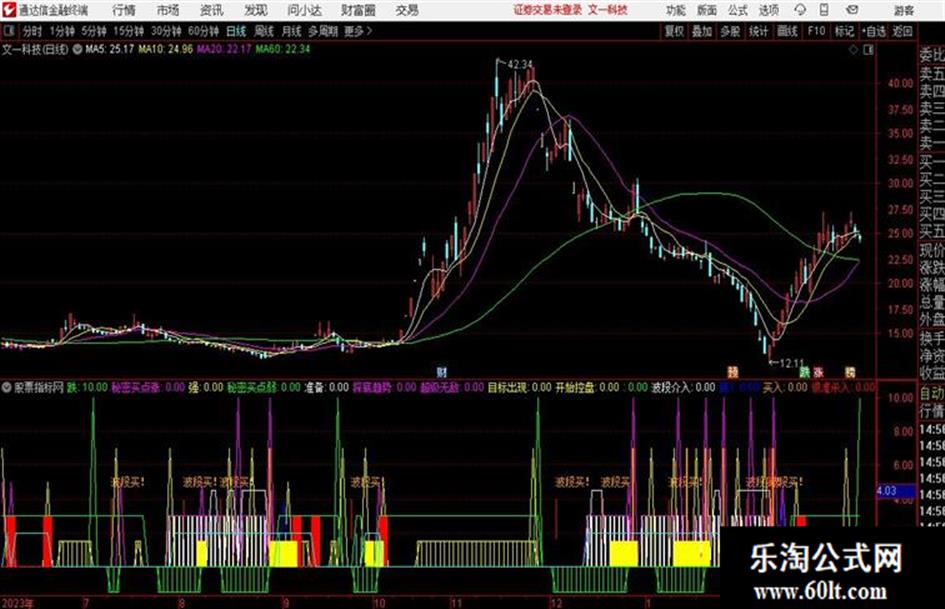
Task: Expand the indicator dropdown next to 文一科技(日线)
Action: 78,49
